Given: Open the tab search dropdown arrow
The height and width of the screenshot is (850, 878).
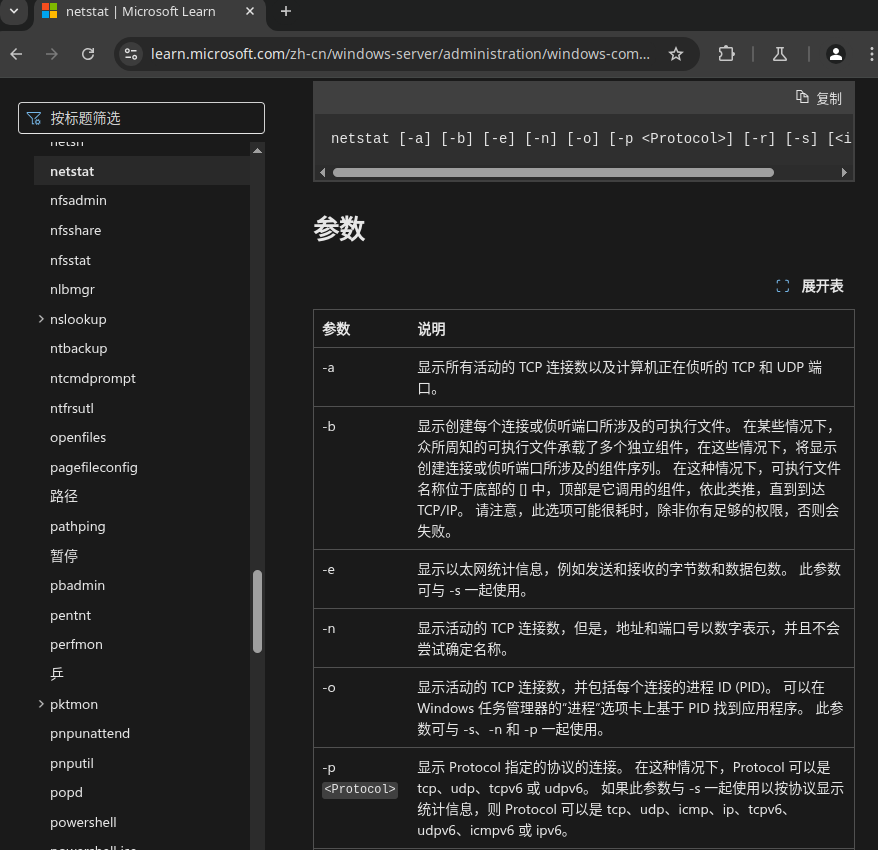Looking at the screenshot, I should pos(14,11).
